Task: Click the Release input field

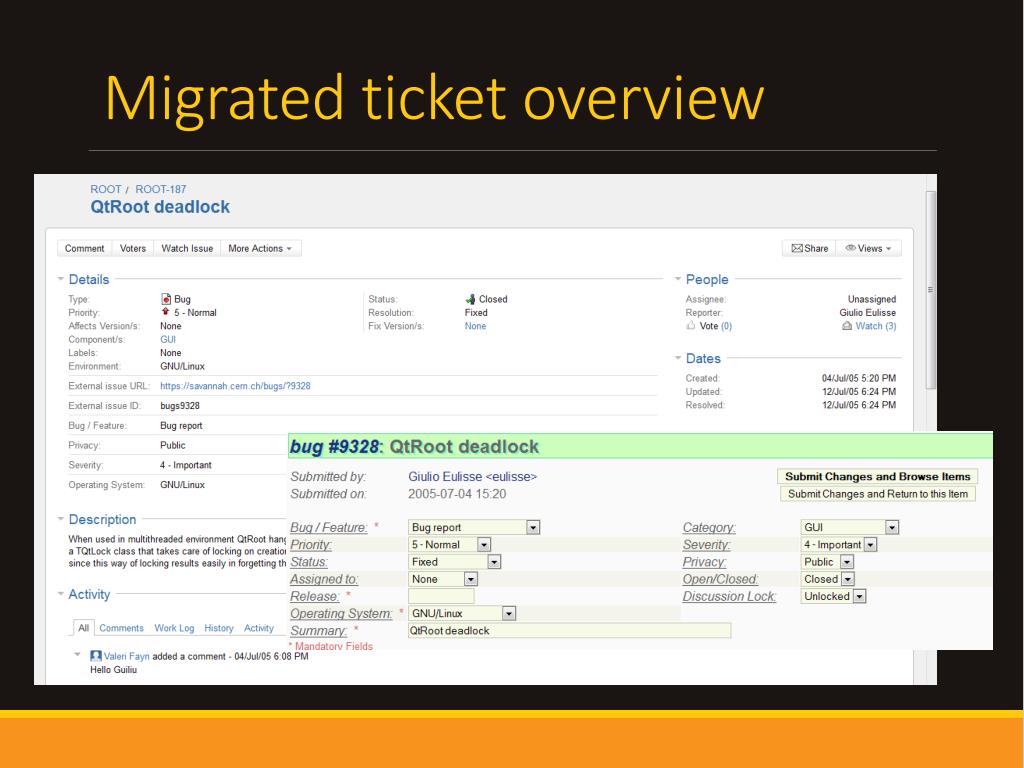Action: click(441, 596)
